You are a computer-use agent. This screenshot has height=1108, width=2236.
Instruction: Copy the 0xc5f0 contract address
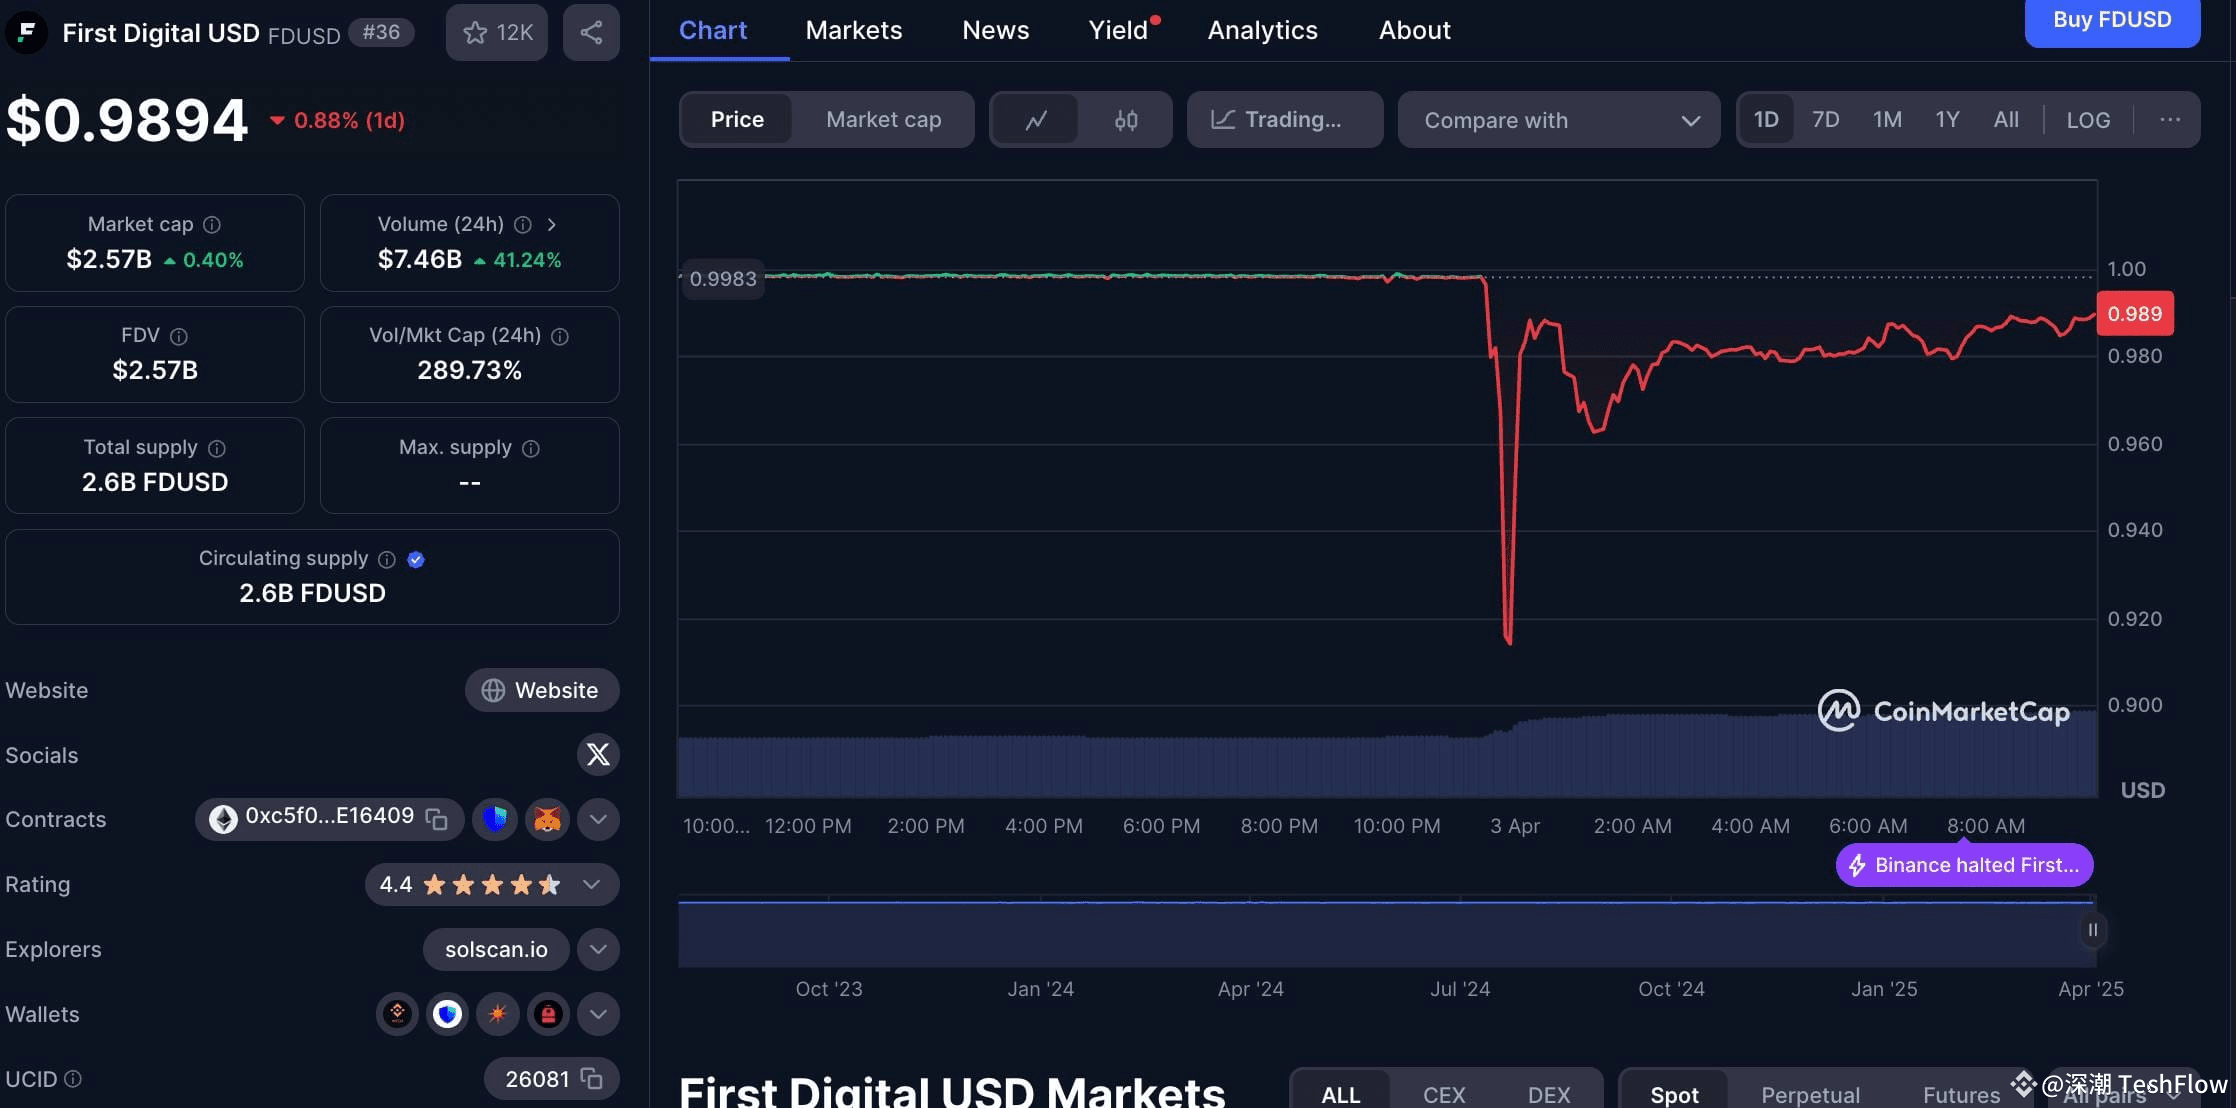click(x=435, y=818)
